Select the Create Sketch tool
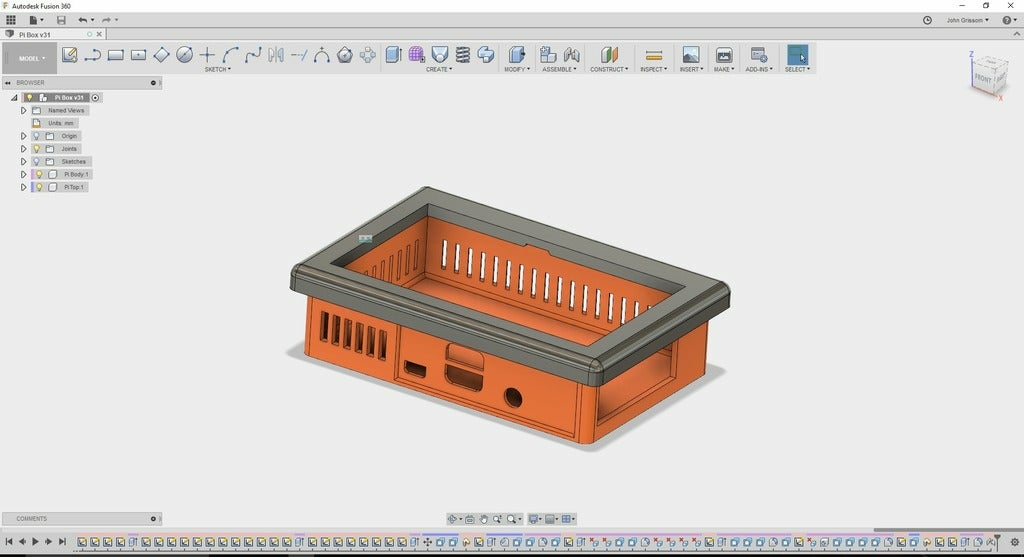The width and height of the screenshot is (1024, 557). coord(69,55)
